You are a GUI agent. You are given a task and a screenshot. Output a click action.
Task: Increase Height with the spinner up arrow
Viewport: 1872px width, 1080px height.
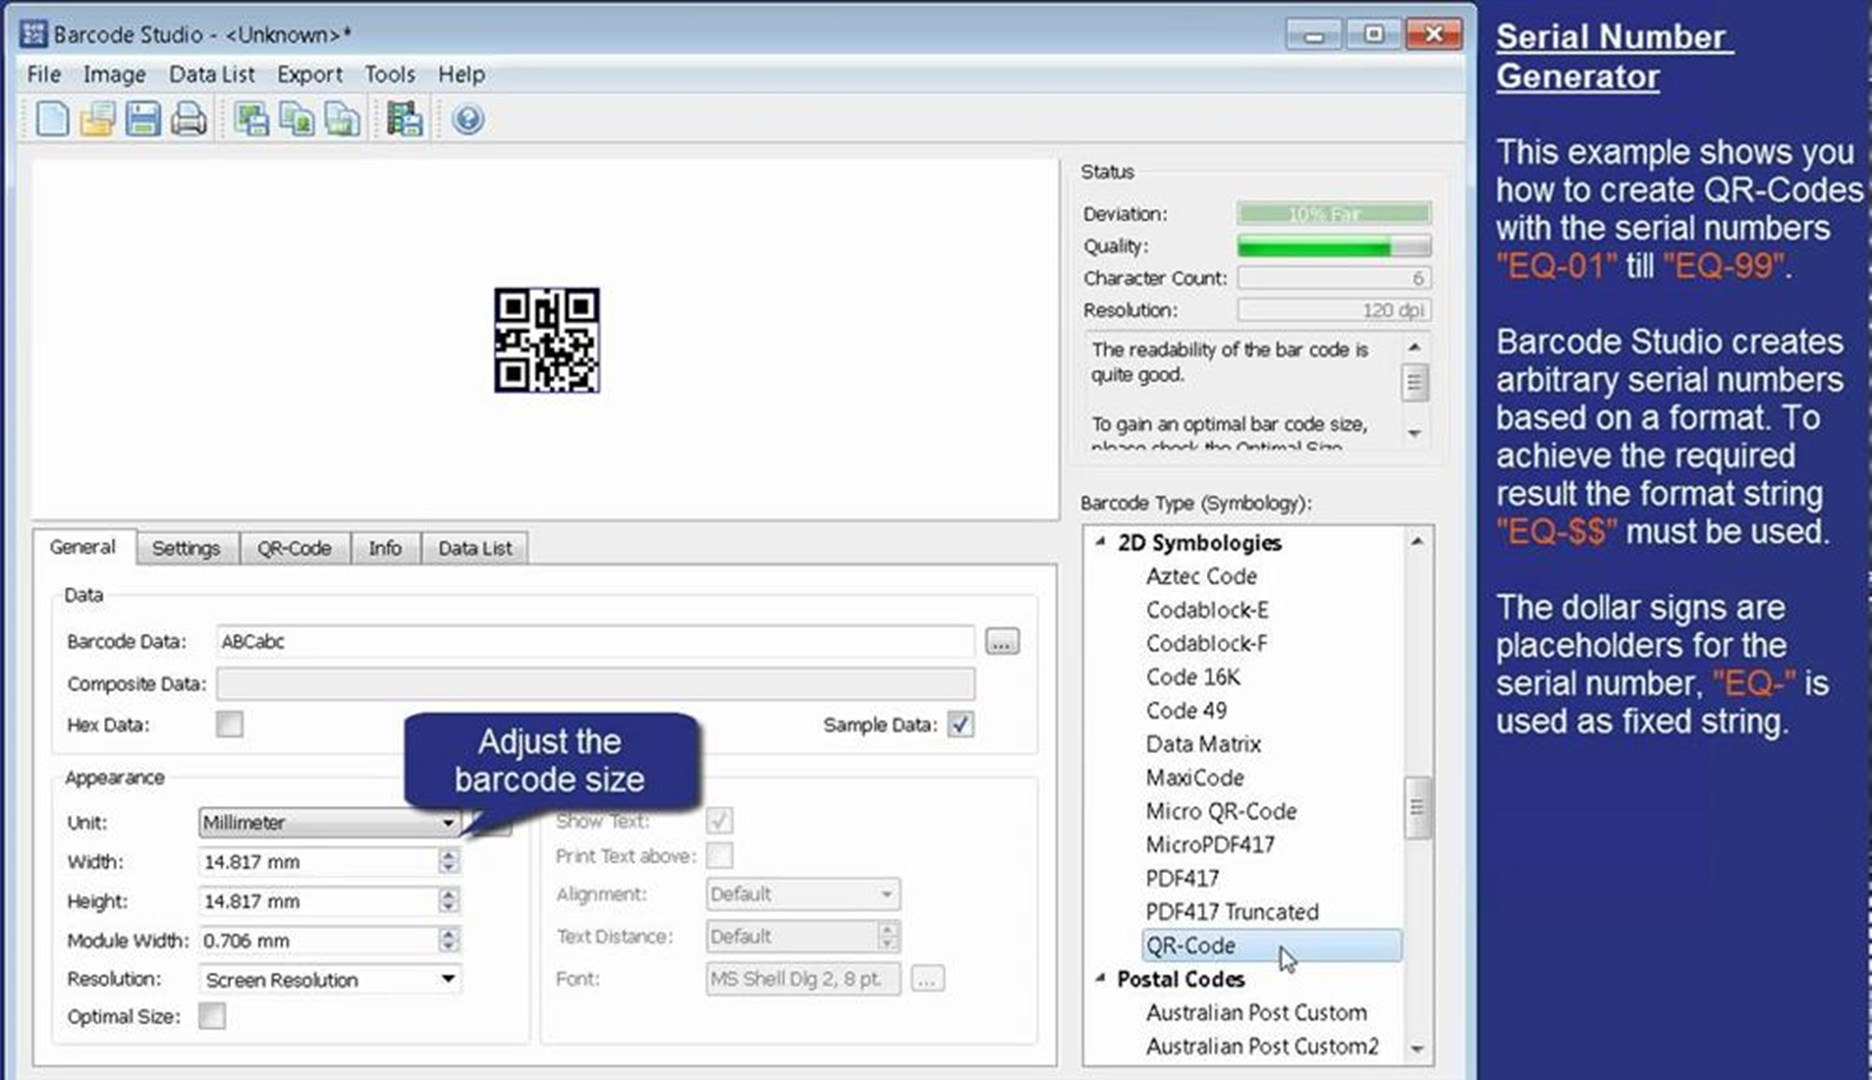coord(448,894)
